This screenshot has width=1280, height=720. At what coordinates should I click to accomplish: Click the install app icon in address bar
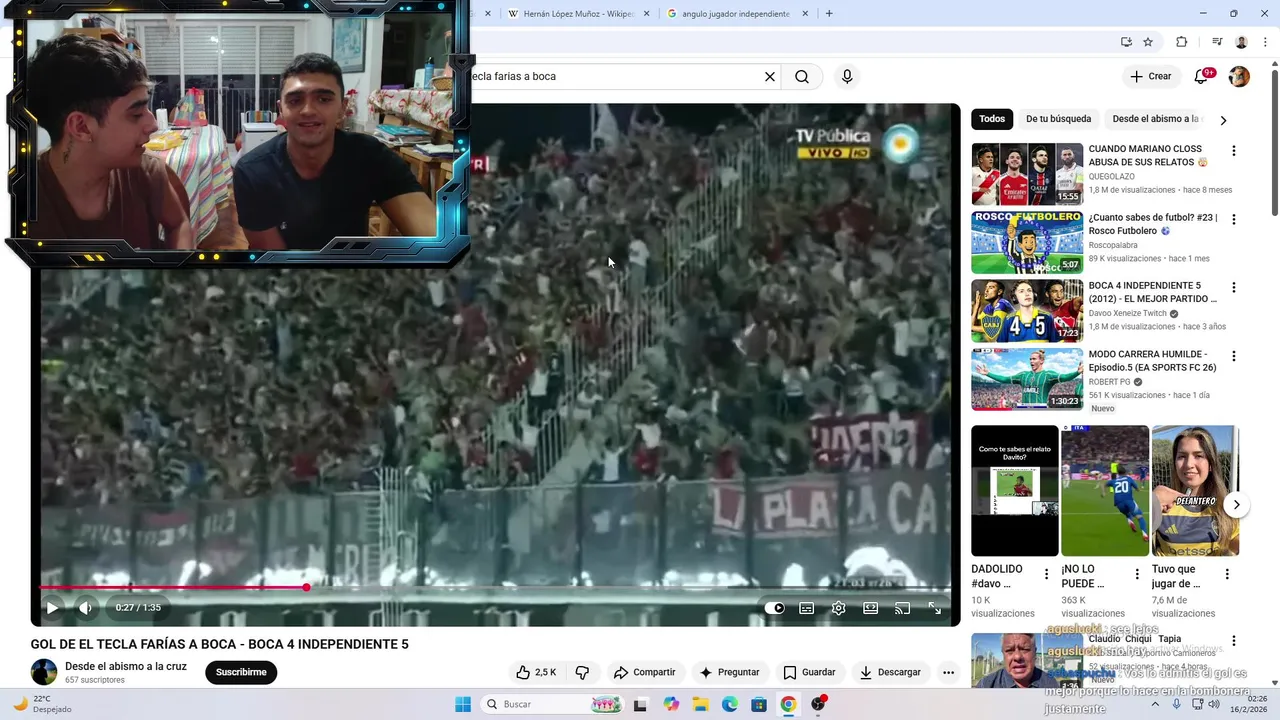pos(1126,42)
